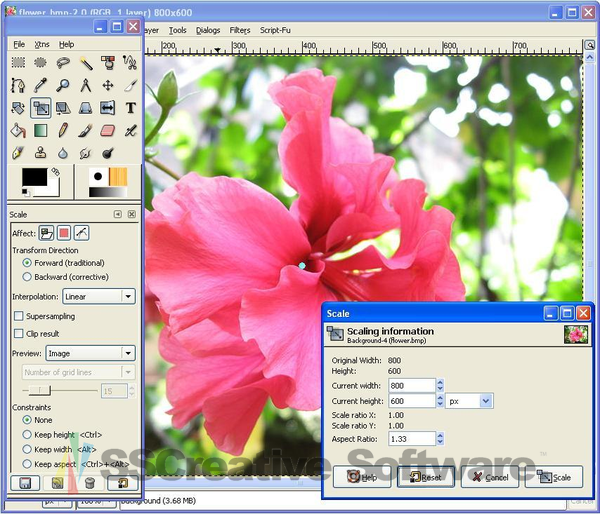
Task: Open the Scale tool options tab menu
Action: [x=118, y=214]
